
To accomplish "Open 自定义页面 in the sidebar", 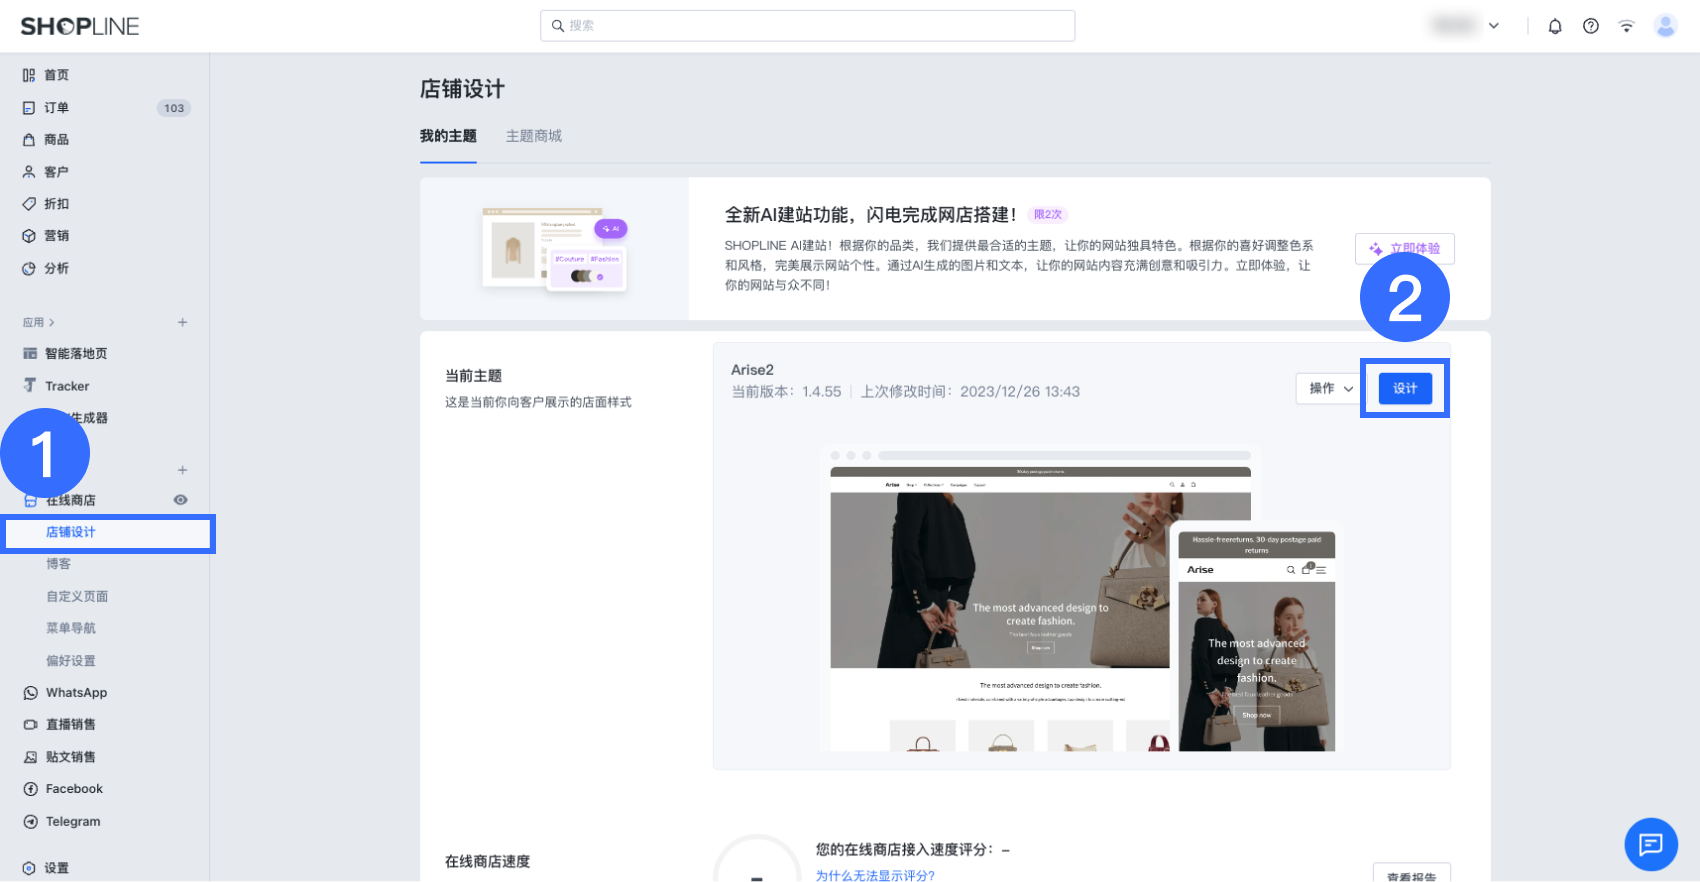I will [77, 596].
